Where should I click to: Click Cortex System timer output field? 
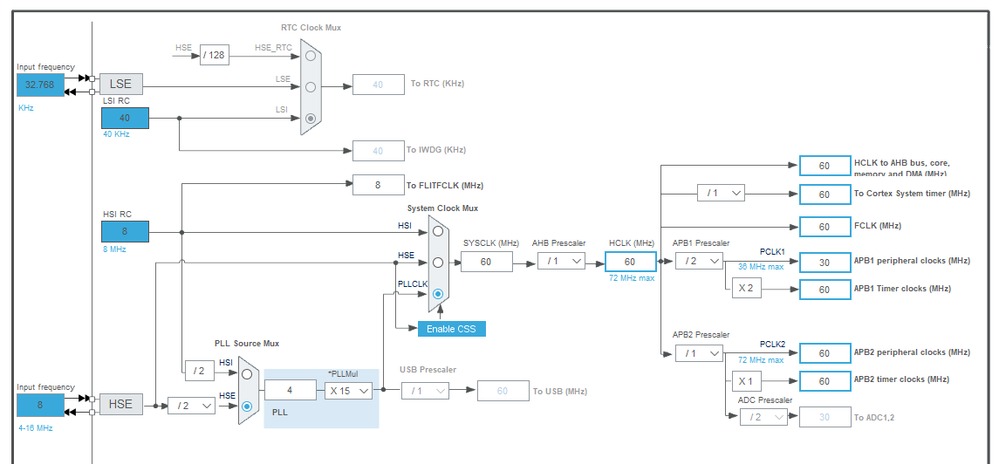(x=824, y=194)
